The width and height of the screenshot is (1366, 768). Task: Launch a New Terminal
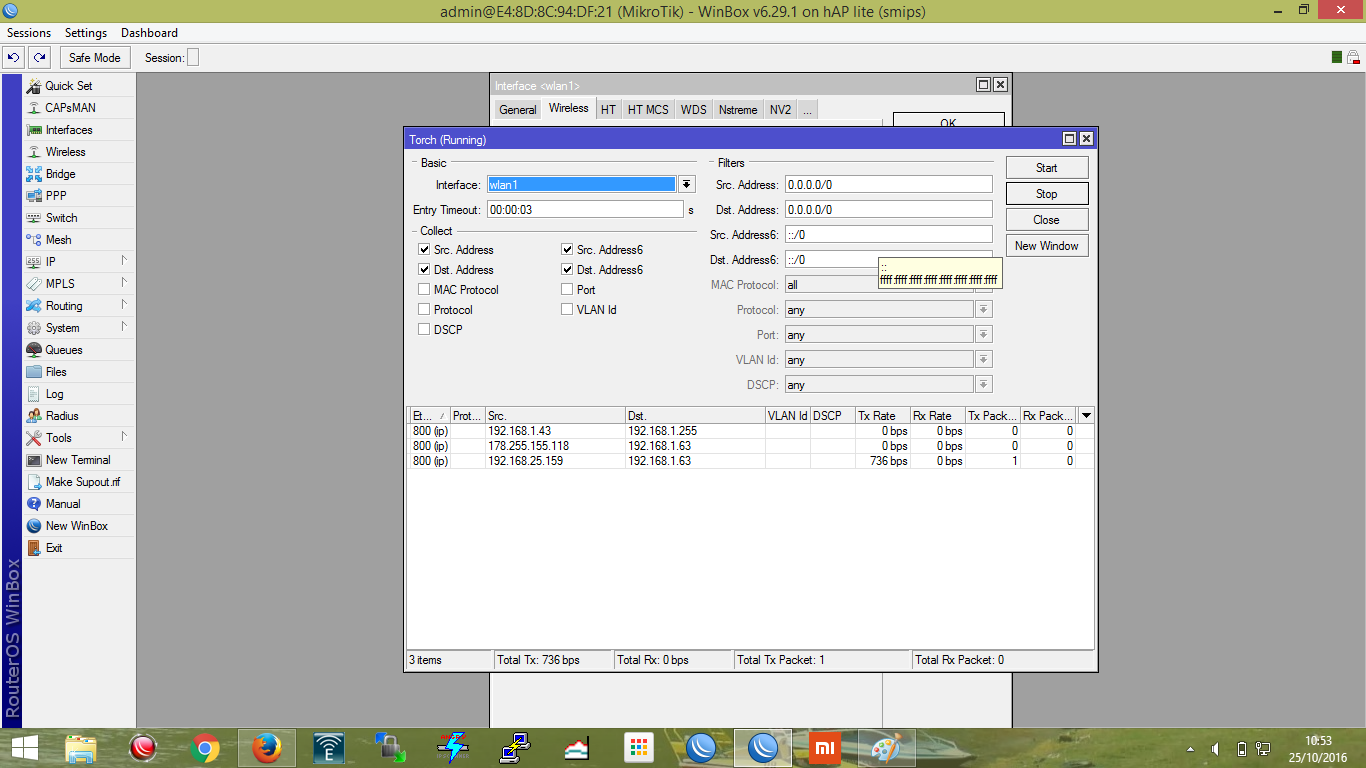click(79, 460)
